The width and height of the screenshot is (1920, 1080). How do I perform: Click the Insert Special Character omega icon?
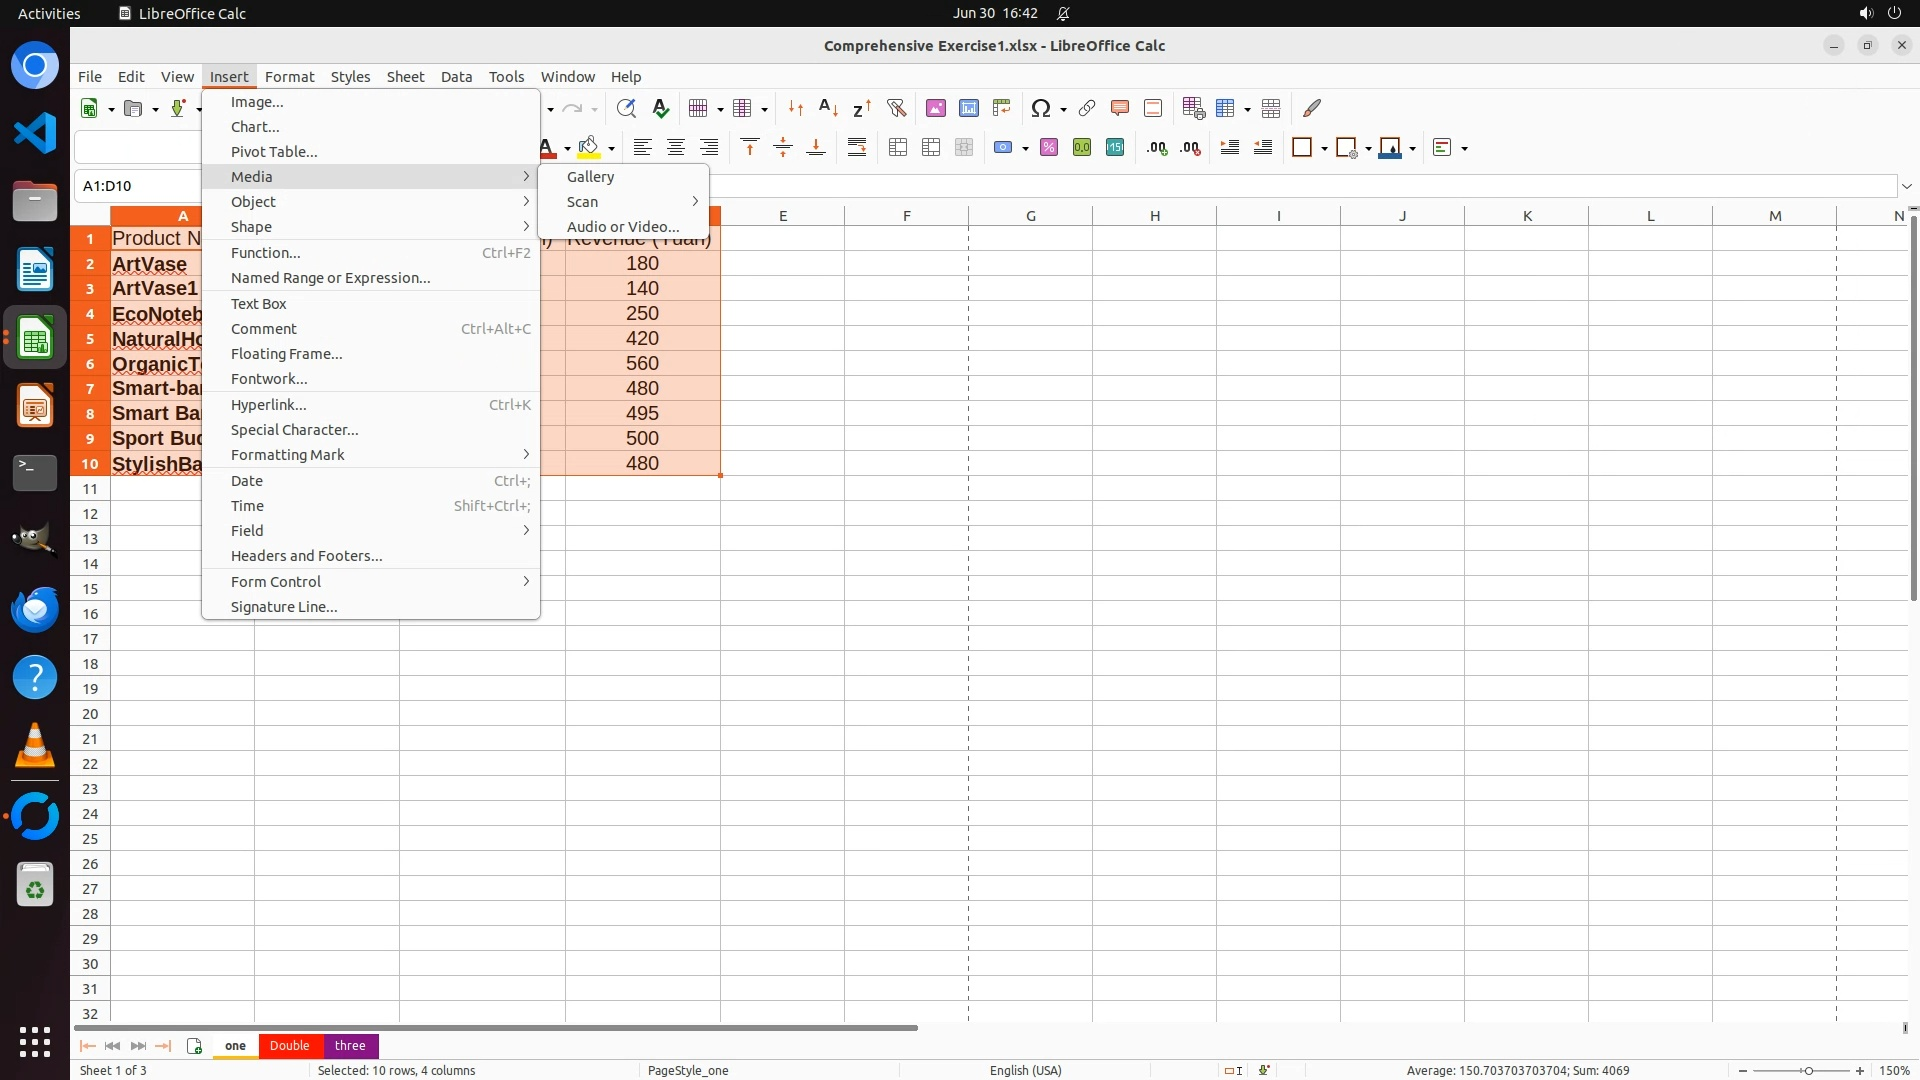click(1041, 108)
